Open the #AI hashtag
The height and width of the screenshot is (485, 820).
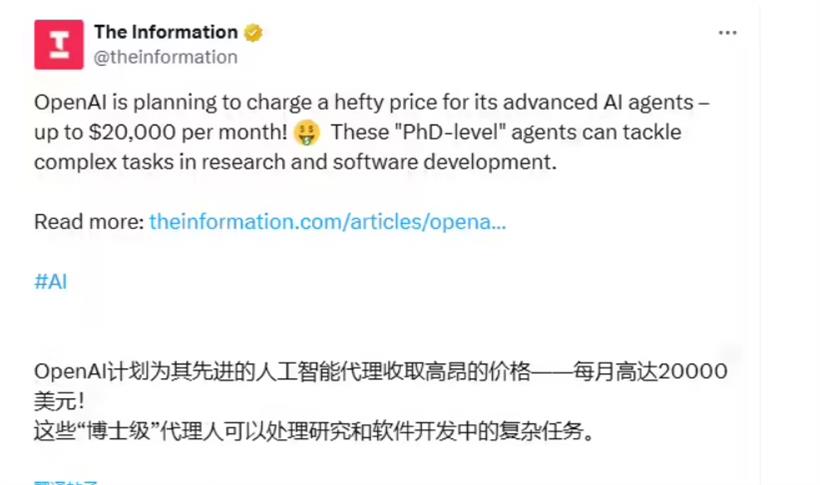pyautogui.click(x=51, y=281)
